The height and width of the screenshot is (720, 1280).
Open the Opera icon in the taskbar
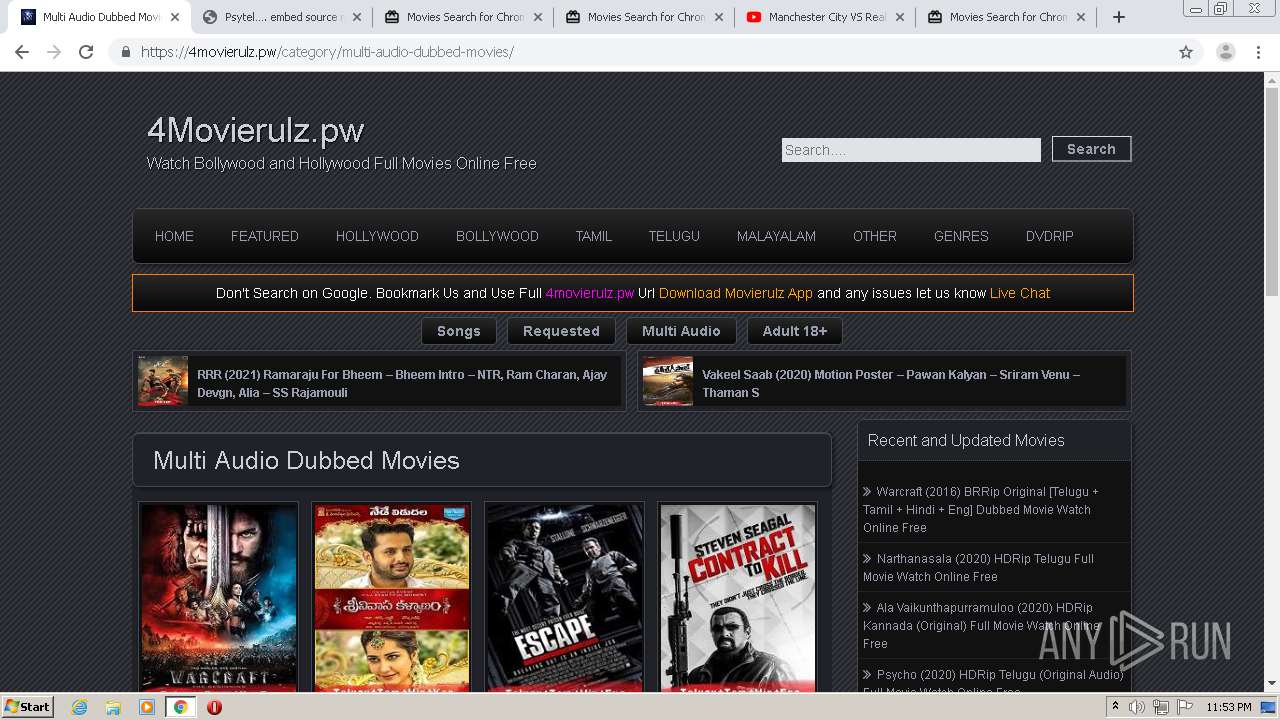(x=214, y=707)
